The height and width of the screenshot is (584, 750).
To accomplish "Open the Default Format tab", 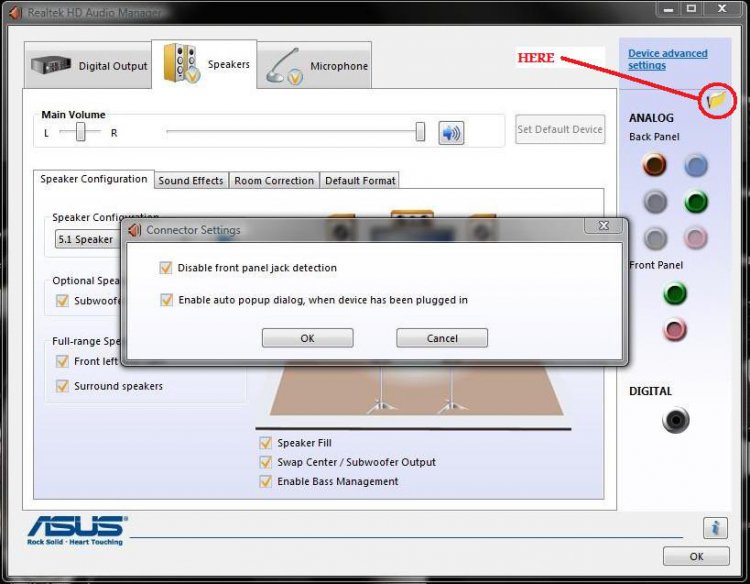I will (360, 181).
